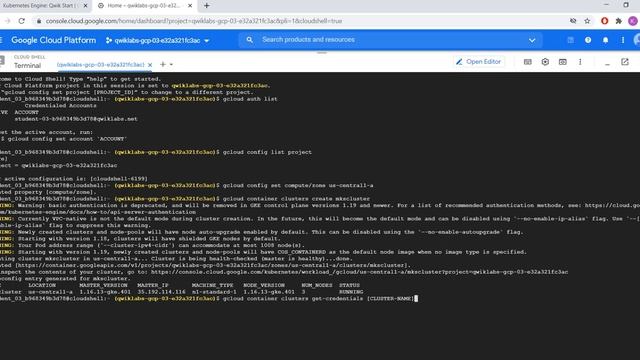Click the 'student-03-b968349b3d78@qwiklabs.net' account line
Screen dimensions: 640x360
click(x=76, y=119)
